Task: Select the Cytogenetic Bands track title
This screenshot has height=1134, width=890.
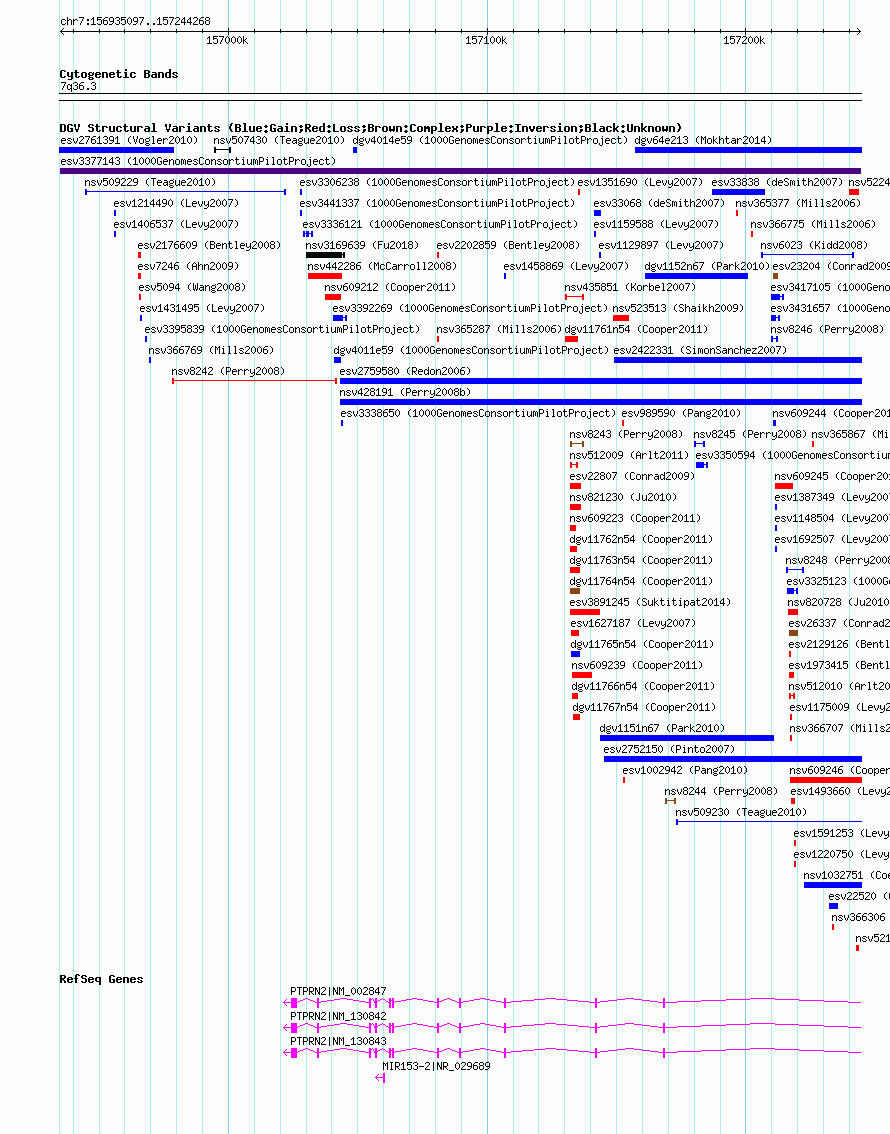Action: 119,74
